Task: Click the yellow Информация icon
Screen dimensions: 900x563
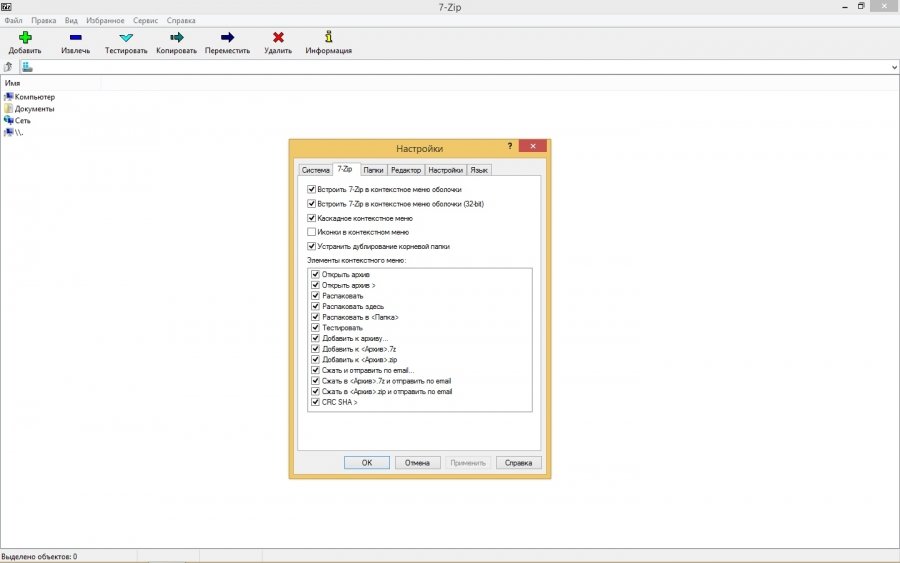Action: [328, 37]
